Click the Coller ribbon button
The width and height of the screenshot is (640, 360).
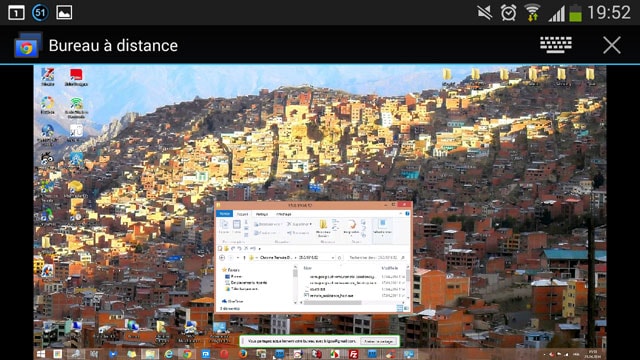pos(236,227)
